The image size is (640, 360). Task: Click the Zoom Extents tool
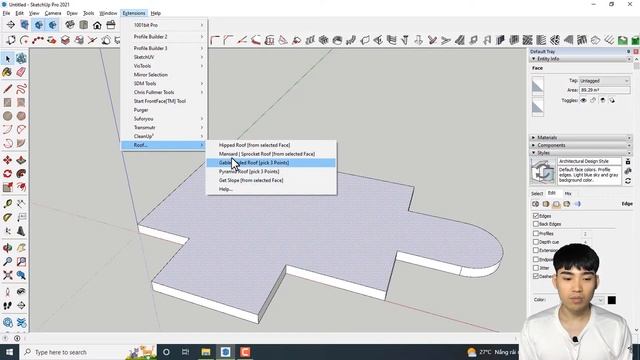[7, 276]
